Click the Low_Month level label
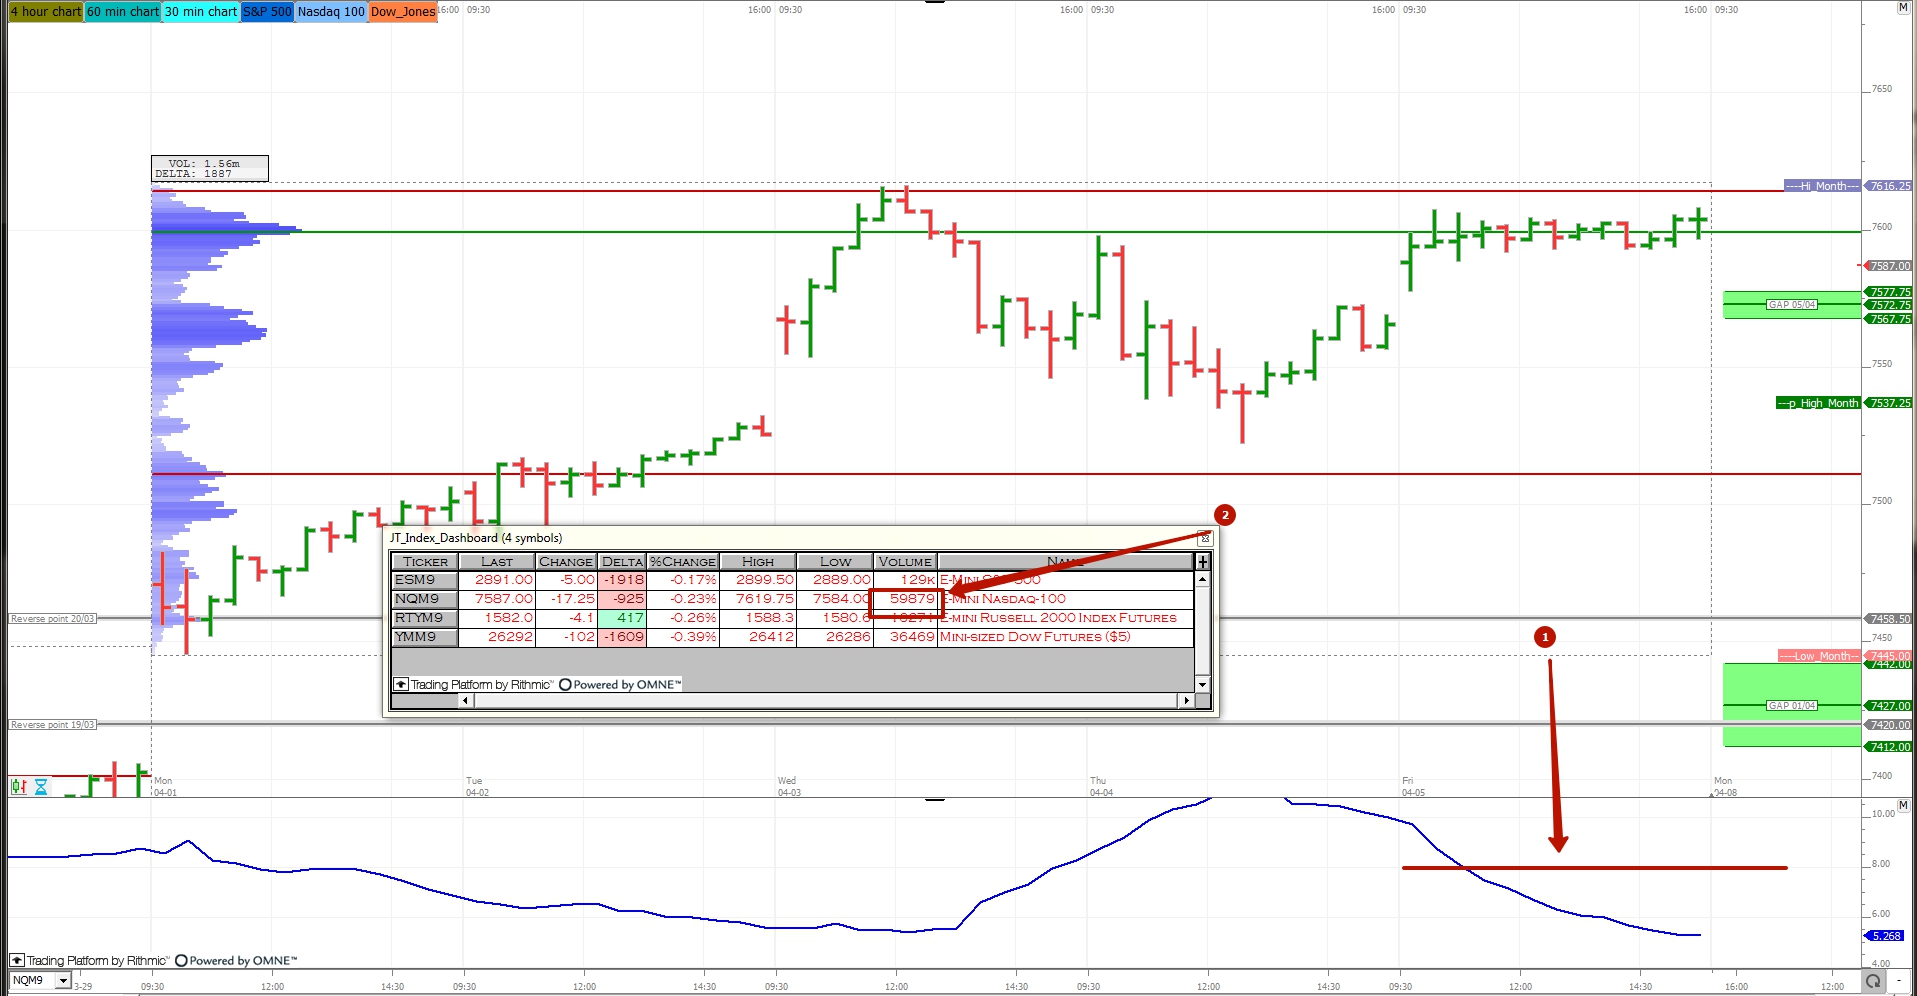 1820,656
